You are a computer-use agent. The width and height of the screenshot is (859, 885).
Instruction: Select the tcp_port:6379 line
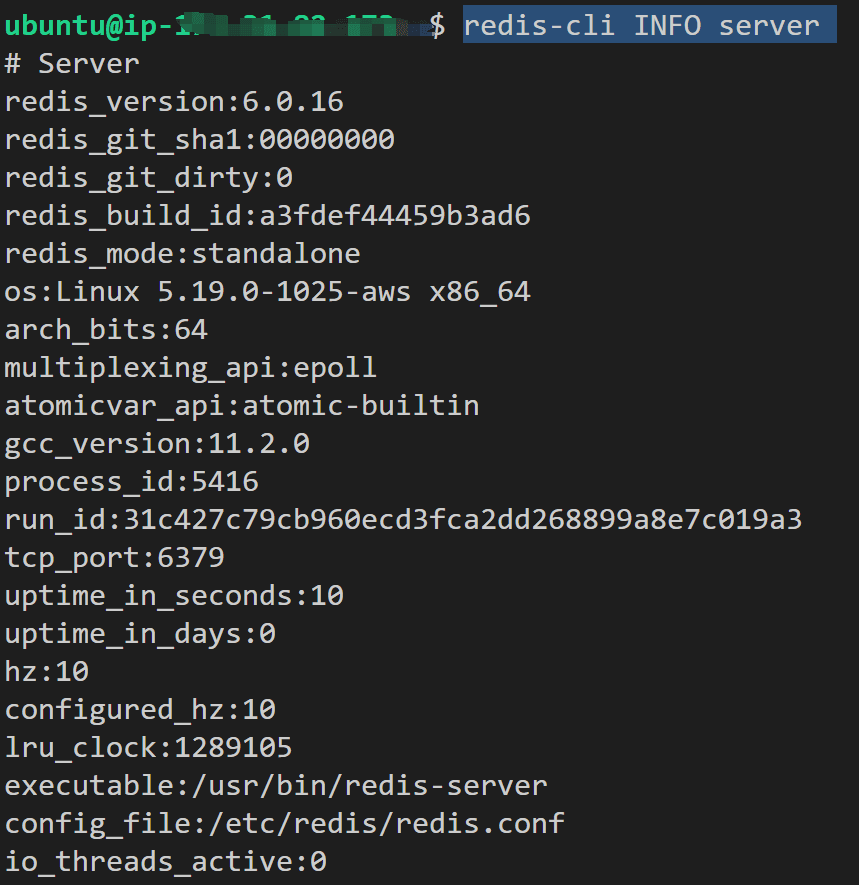[115, 558]
